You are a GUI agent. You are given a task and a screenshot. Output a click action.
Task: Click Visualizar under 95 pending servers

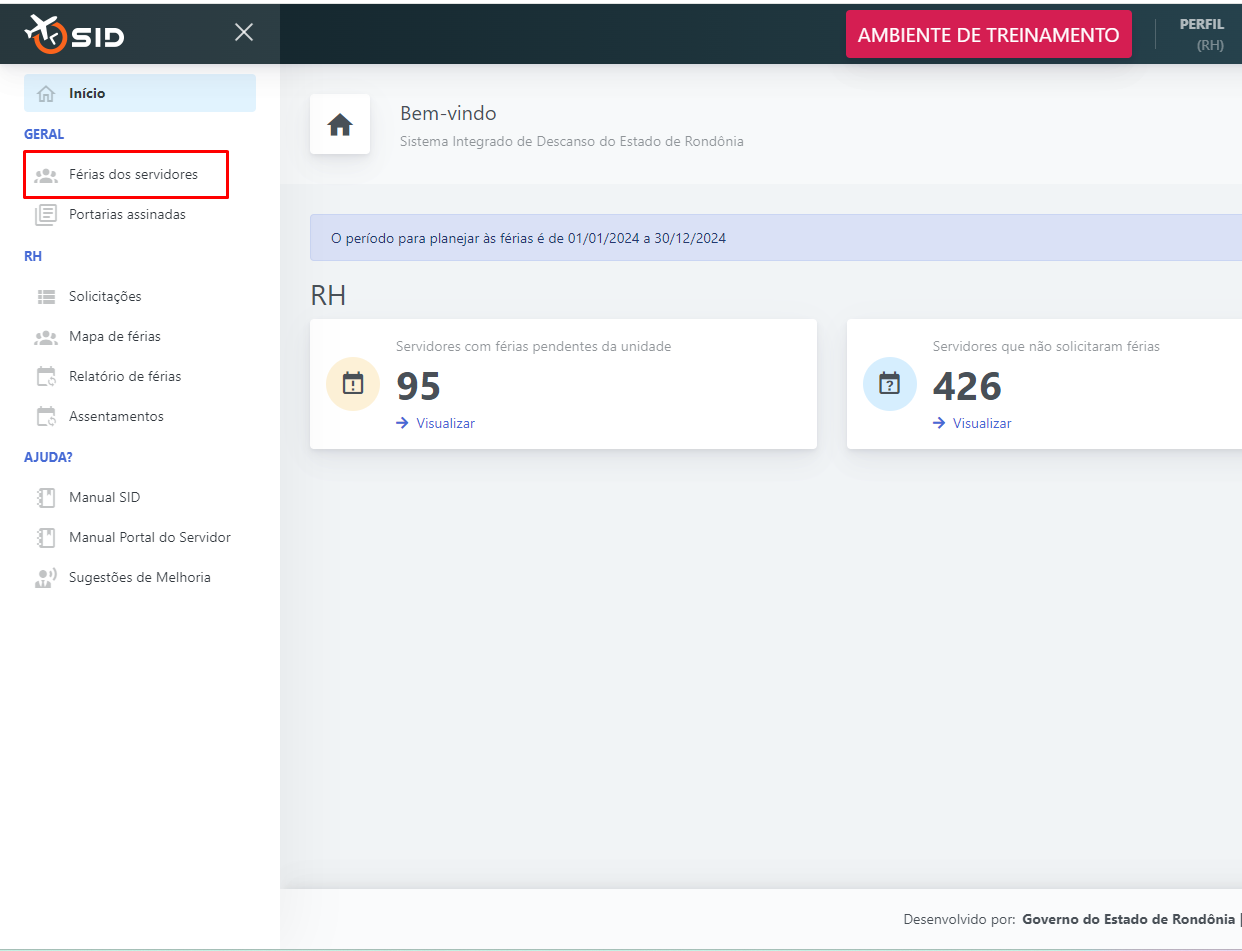pos(445,423)
